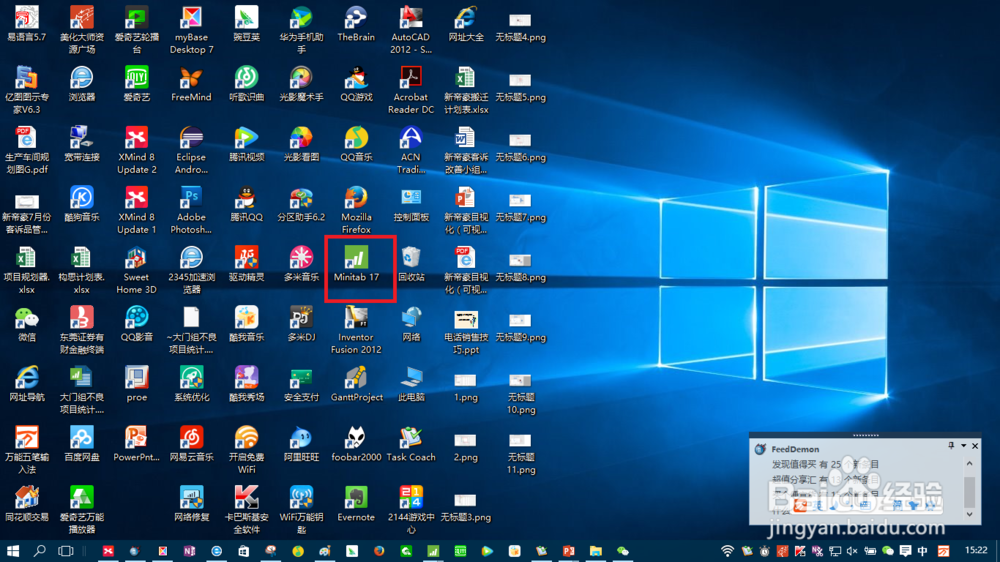Launch the 腾讯QQ desktop shortcut
This screenshot has width=1000, height=562.
246,203
